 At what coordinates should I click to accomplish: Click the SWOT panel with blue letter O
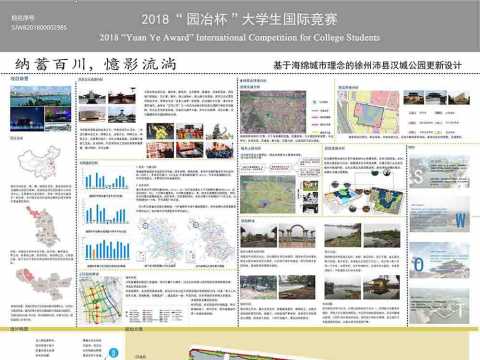click(x=440, y=261)
